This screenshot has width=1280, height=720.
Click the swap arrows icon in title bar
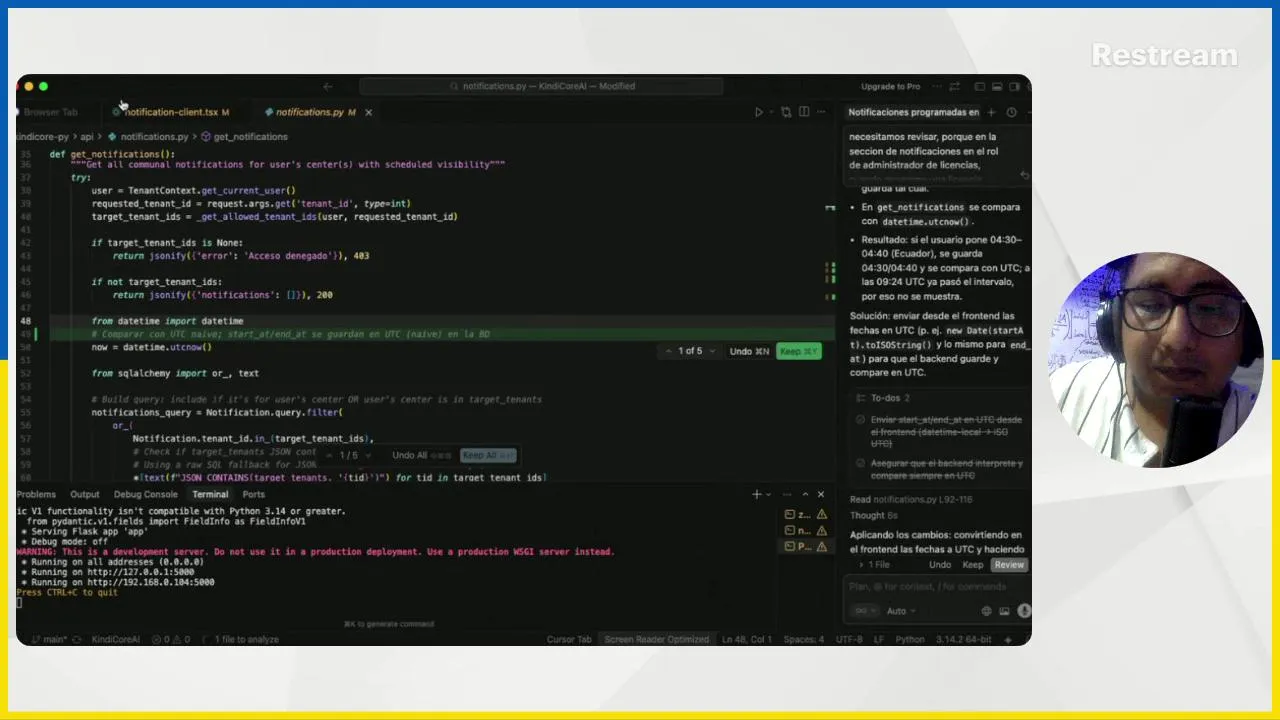954,86
